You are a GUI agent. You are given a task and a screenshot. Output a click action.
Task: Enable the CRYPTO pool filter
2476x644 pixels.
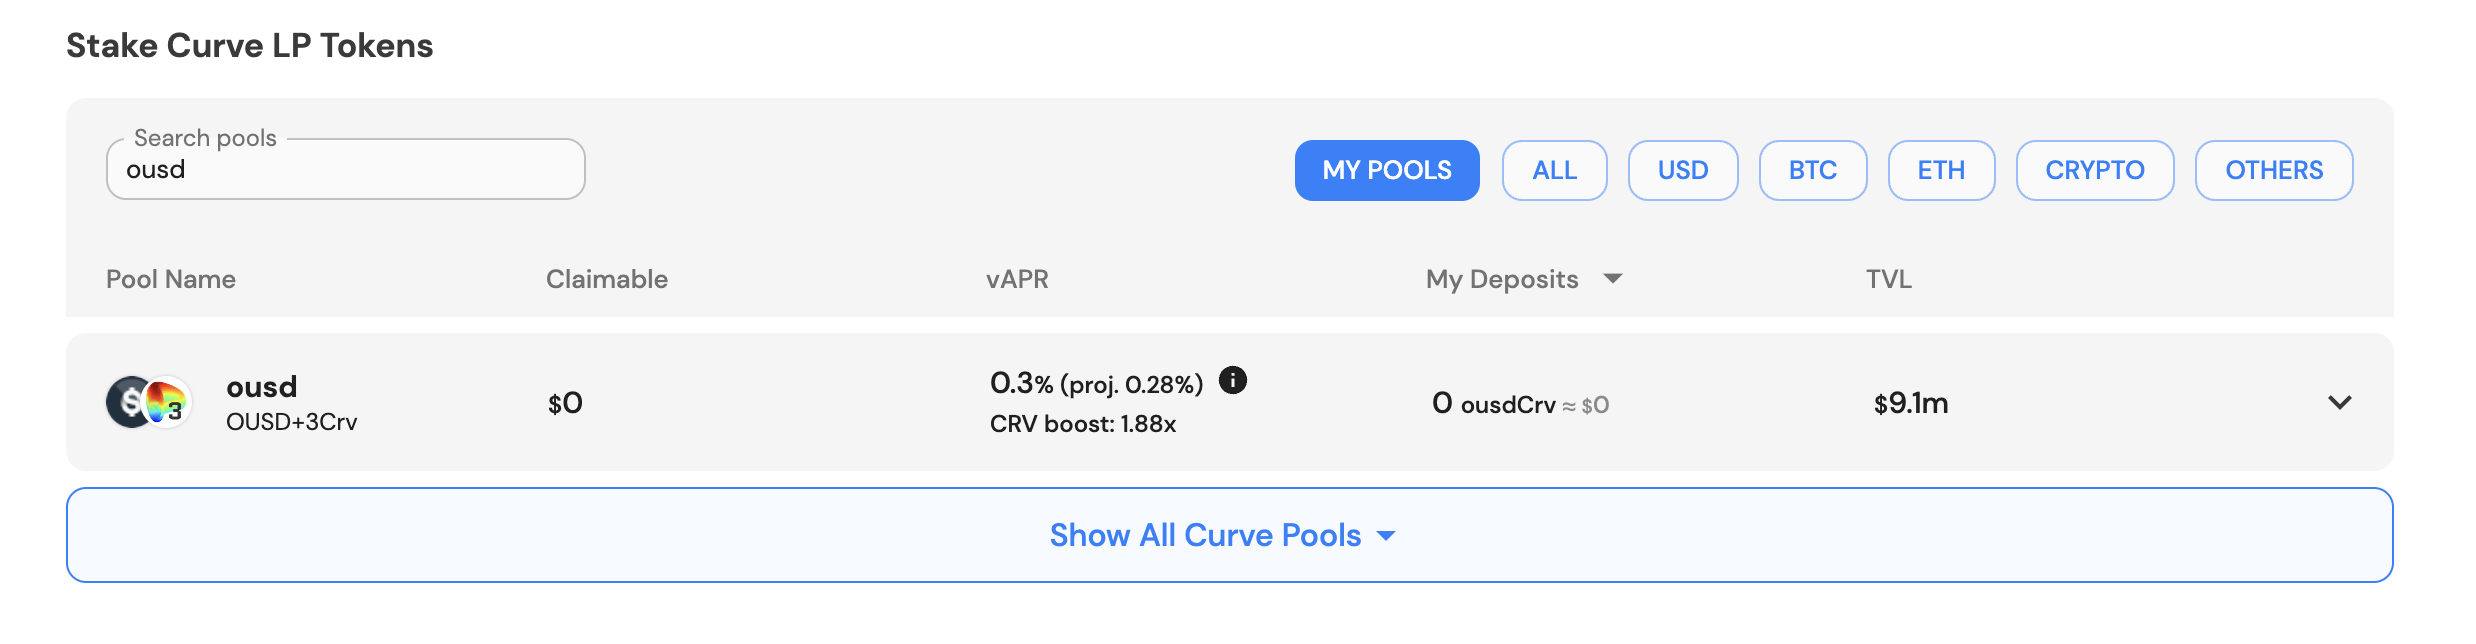2094,170
